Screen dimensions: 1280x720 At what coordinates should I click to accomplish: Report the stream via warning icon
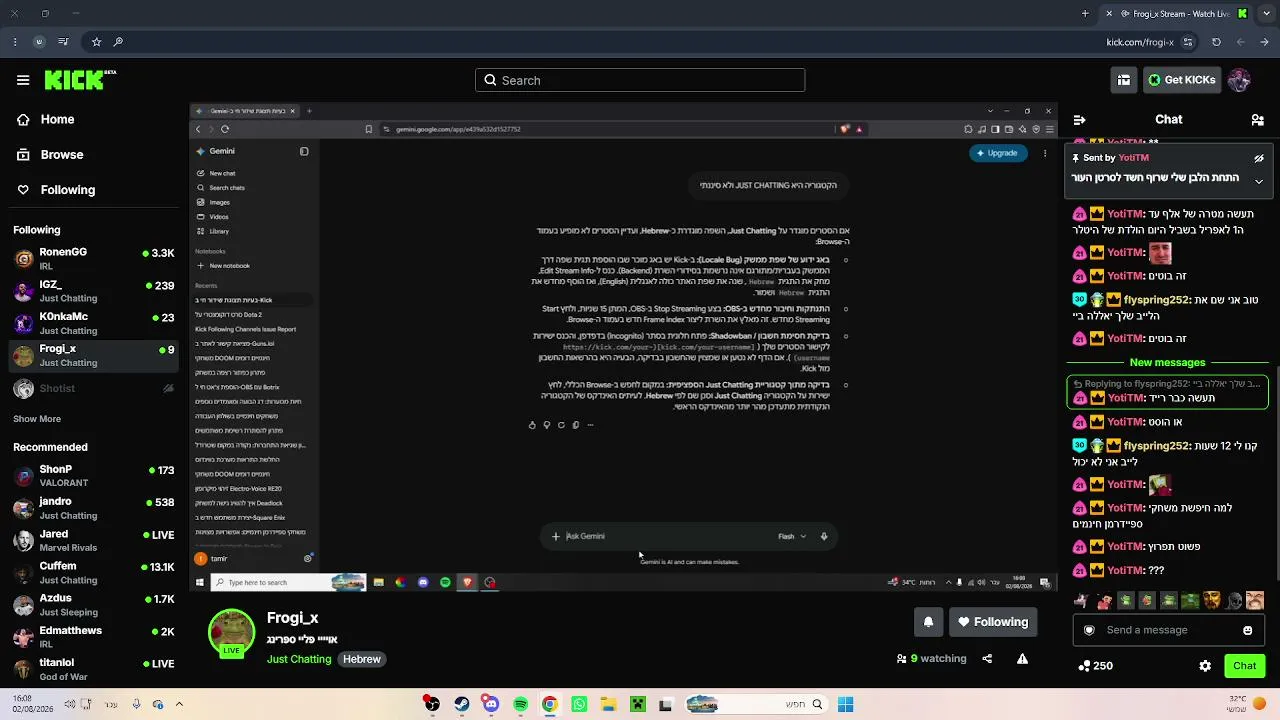pyautogui.click(x=1022, y=659)
